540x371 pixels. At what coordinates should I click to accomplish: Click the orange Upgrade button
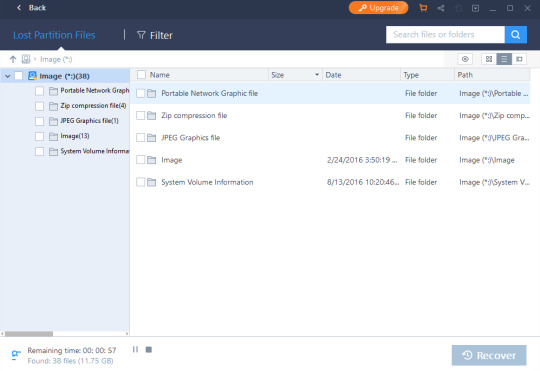pos(378,8)
